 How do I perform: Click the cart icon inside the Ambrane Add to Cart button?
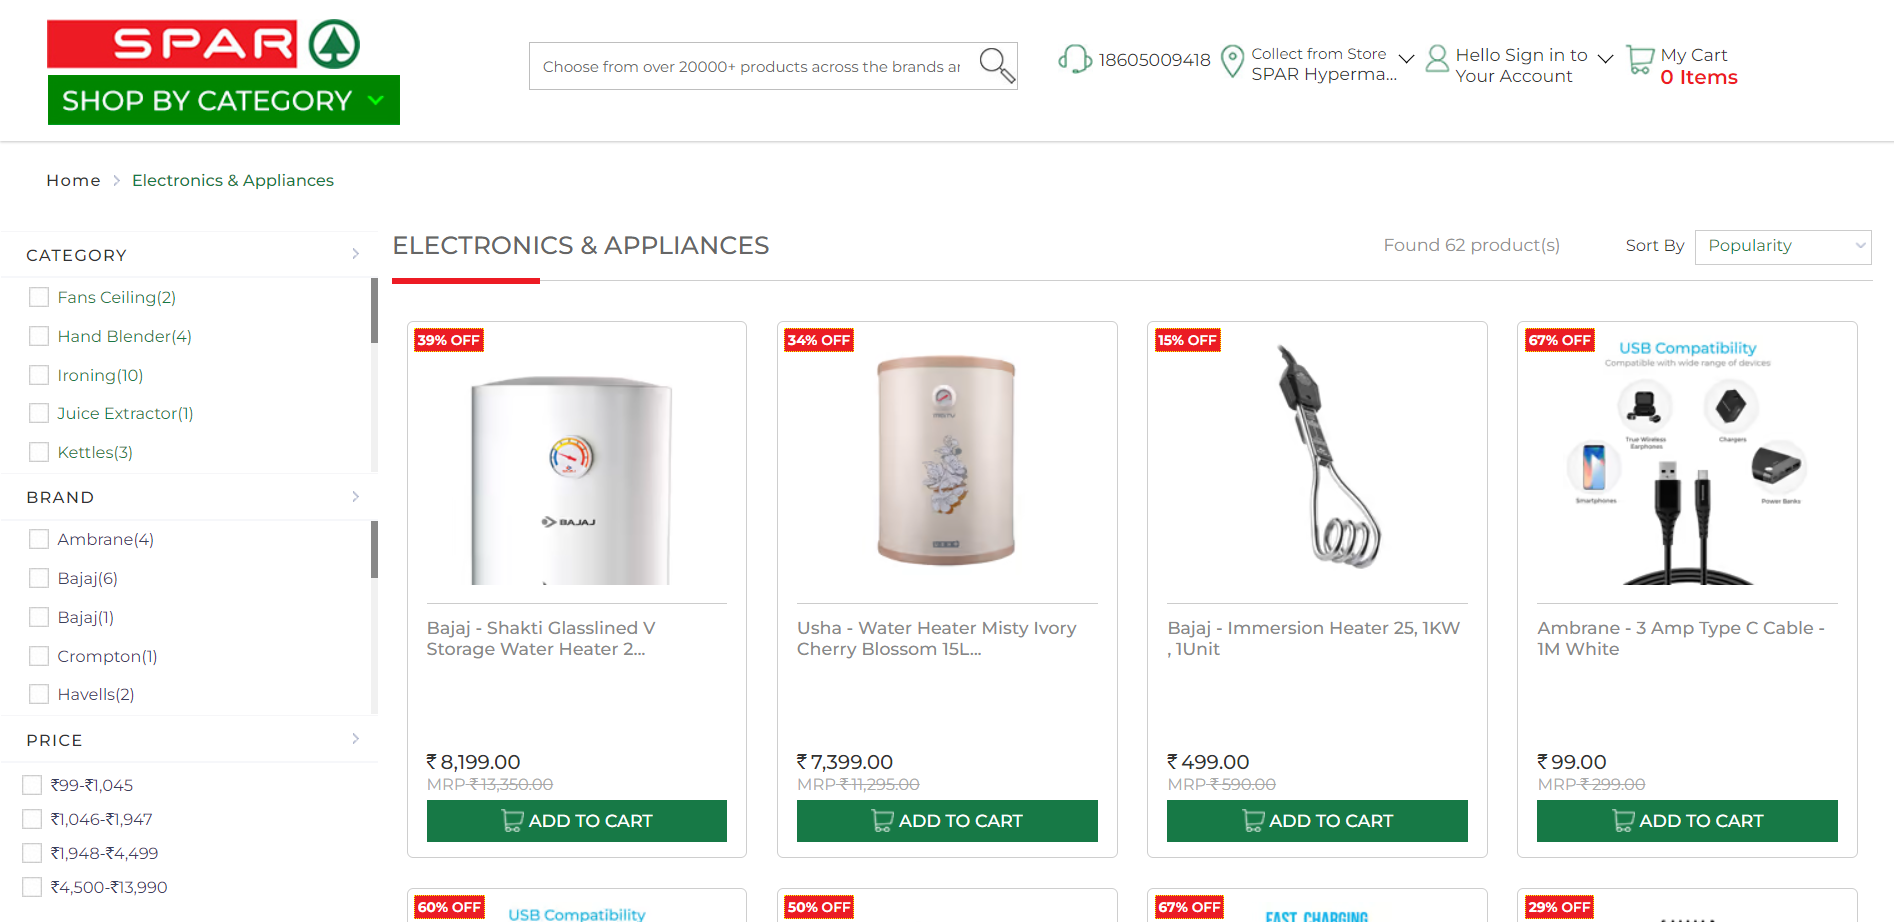1621,820
